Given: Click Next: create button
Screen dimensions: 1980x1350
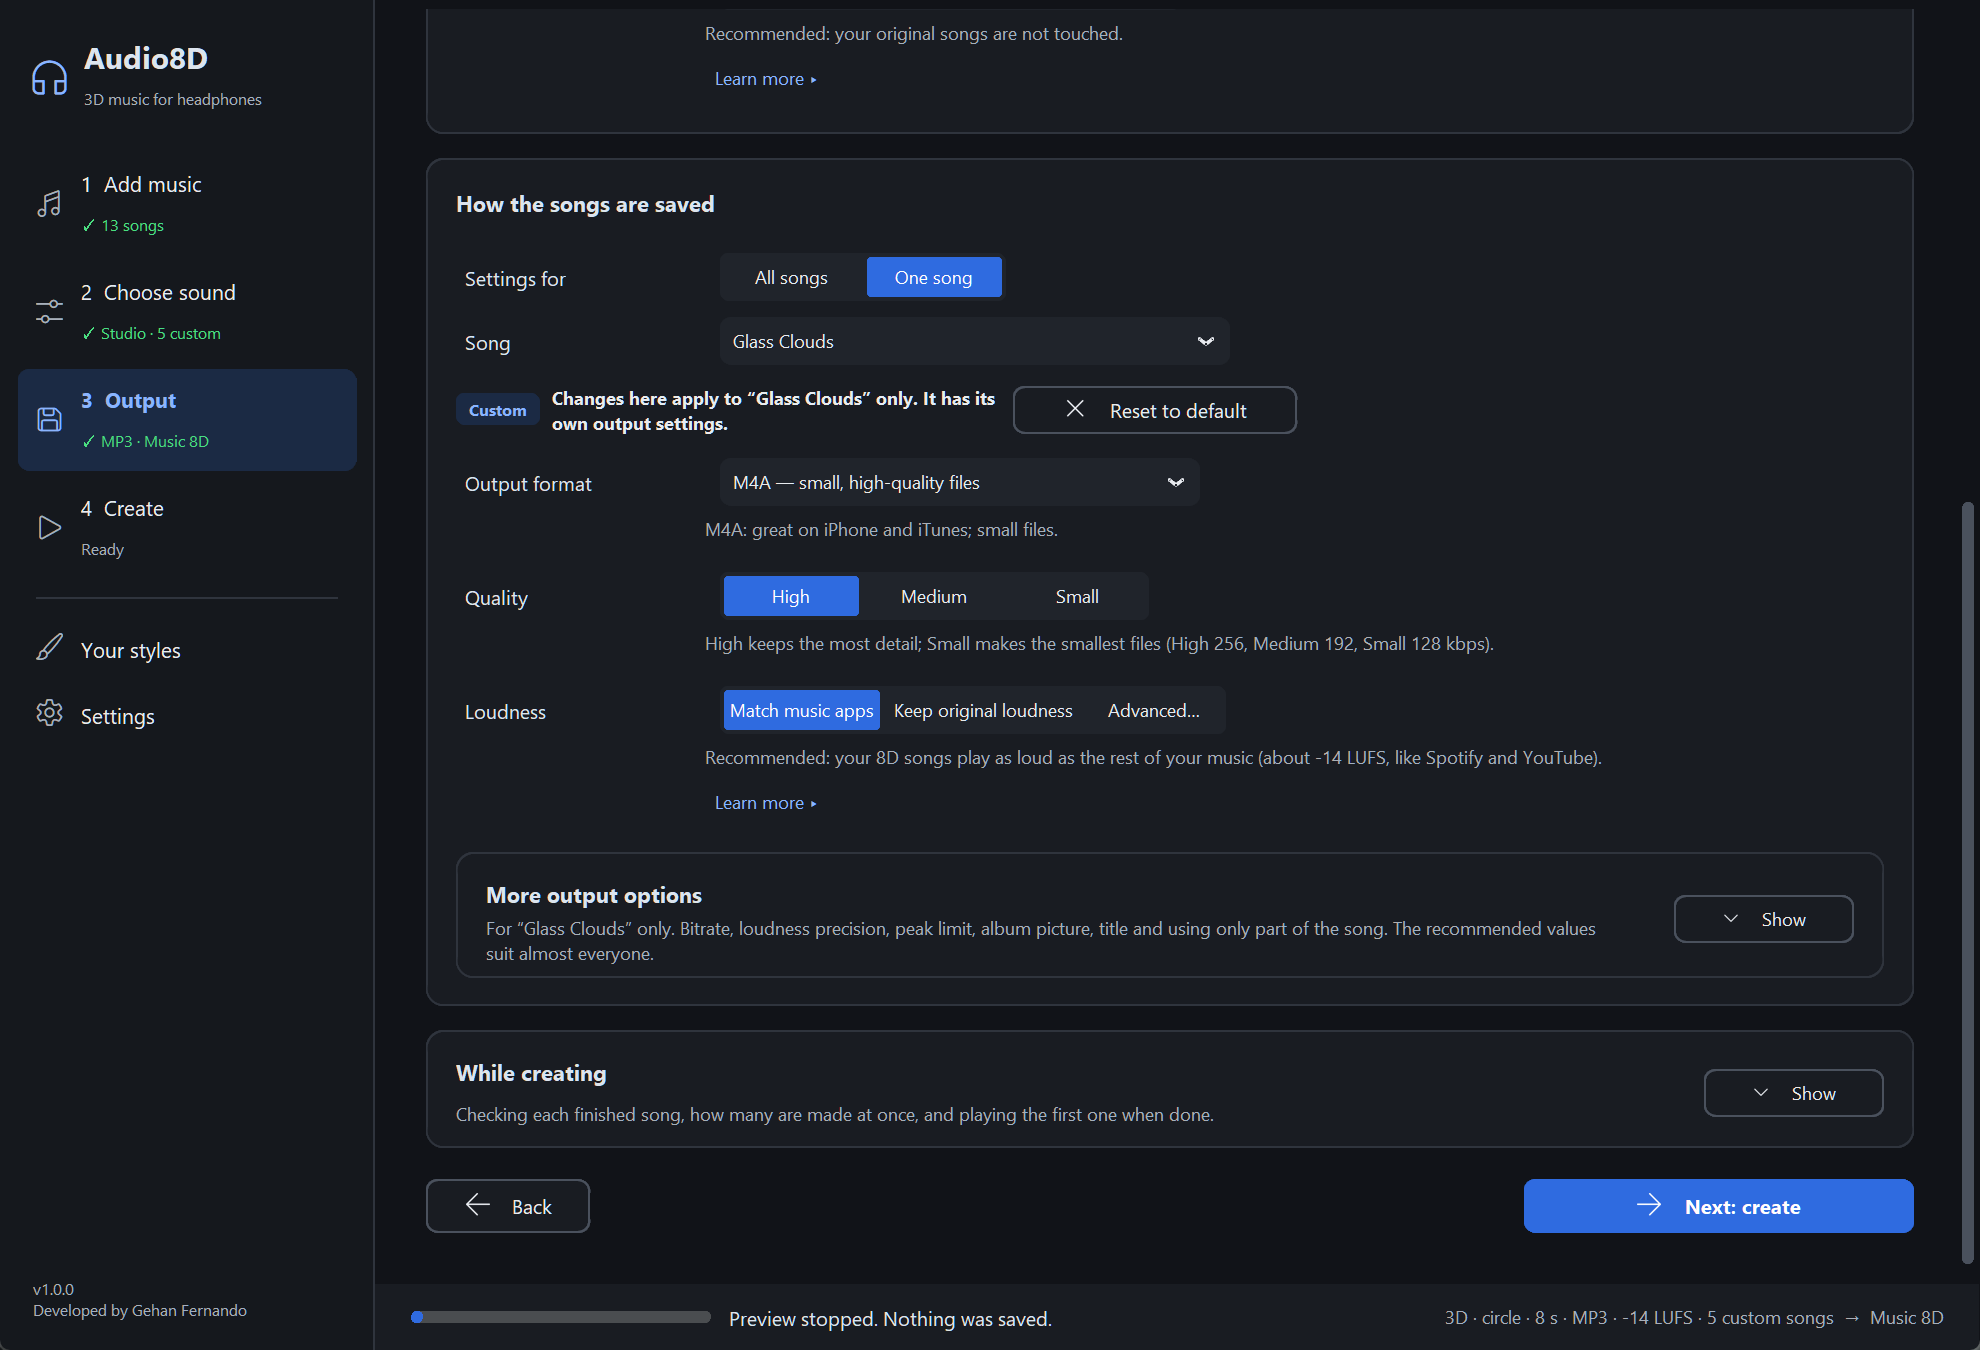Looking at the screenshot, I should [1719, 1206].
